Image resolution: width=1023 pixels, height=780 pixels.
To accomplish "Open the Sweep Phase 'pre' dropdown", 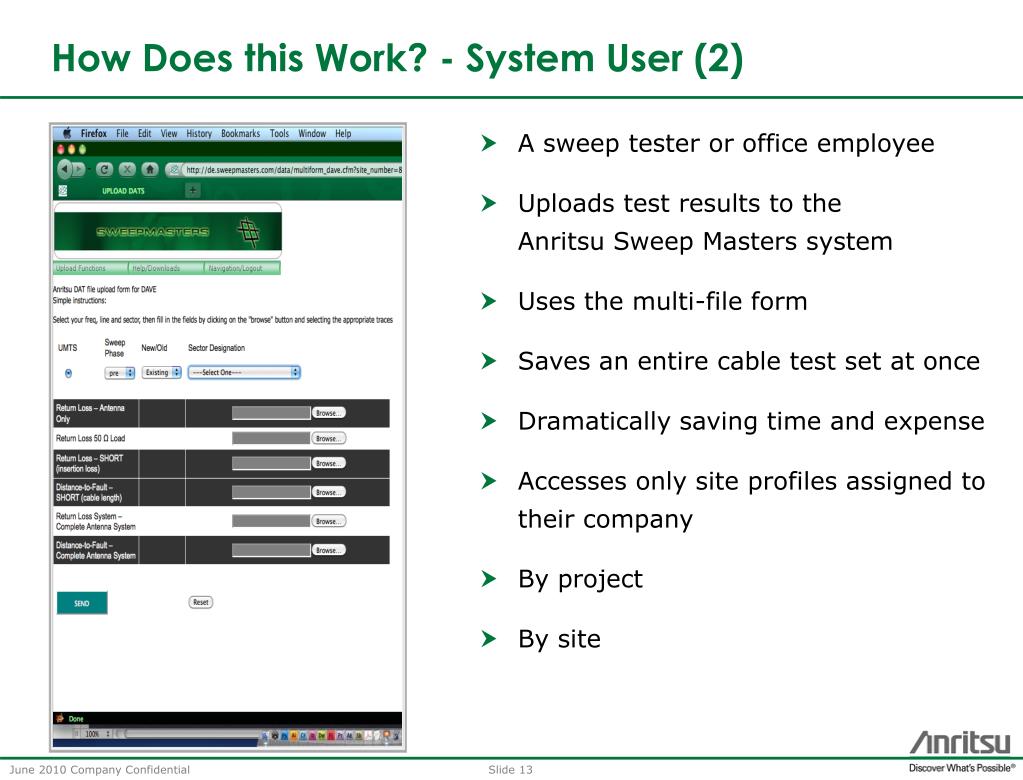I will [119, 372].
